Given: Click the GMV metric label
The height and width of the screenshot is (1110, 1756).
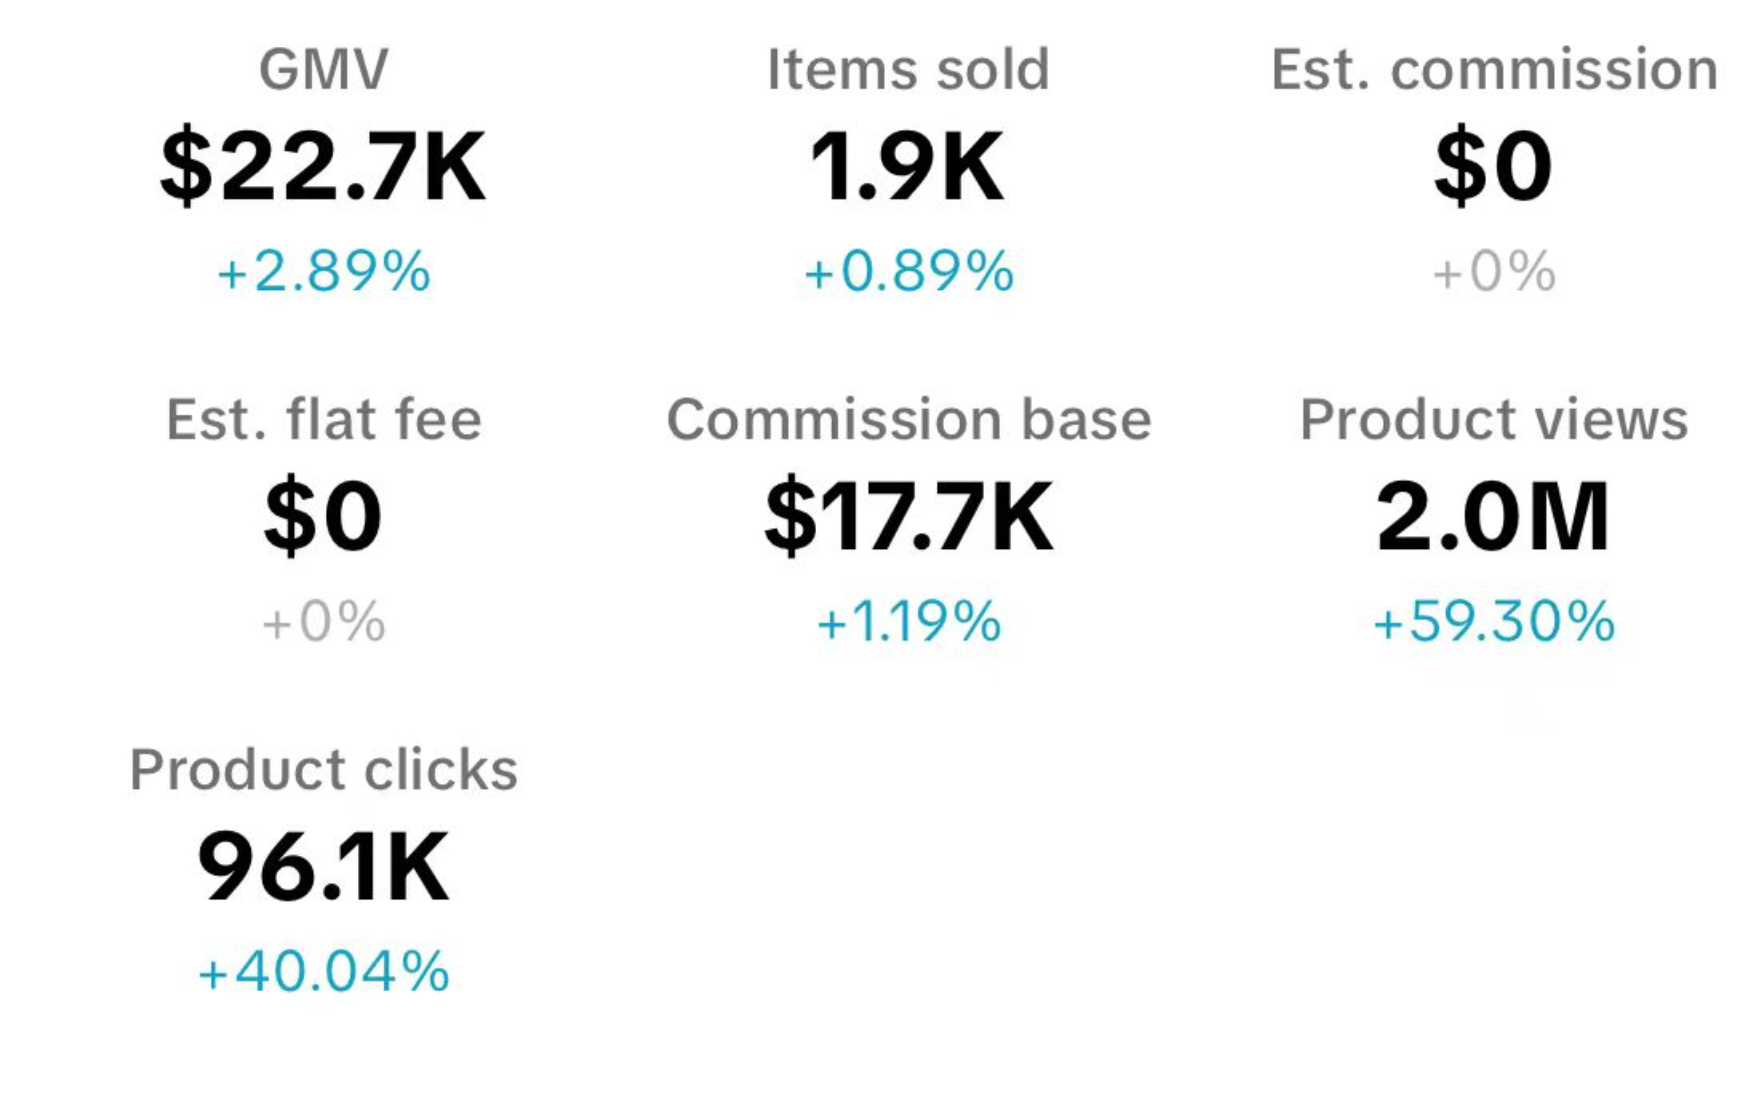Looking at the screenshot, I should (x=323, y=70).
